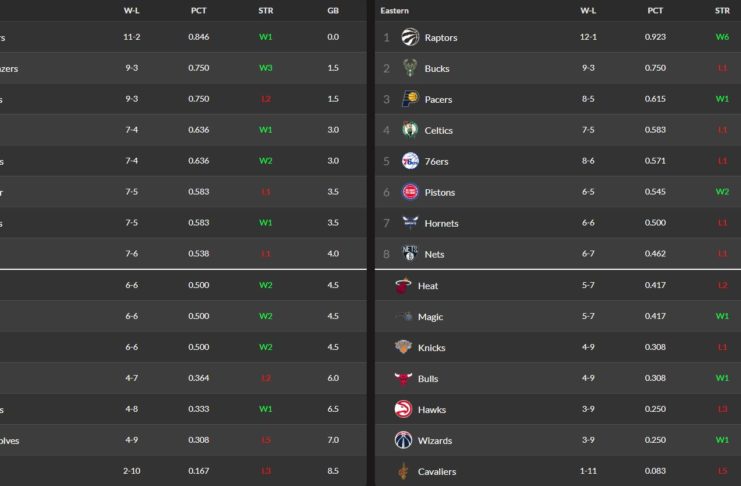741x486 pixels.
Task: Open the Cavaliers team page
Action: point(438,472)
